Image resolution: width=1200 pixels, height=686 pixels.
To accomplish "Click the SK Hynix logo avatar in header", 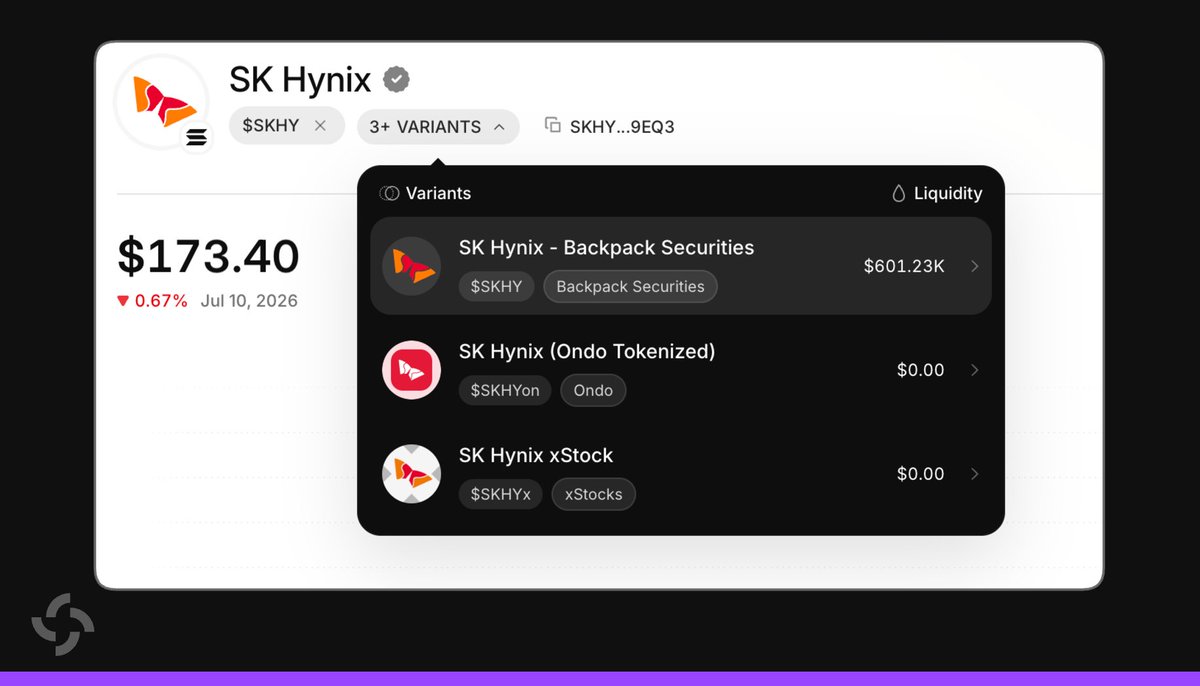I will tap(161, 102).
